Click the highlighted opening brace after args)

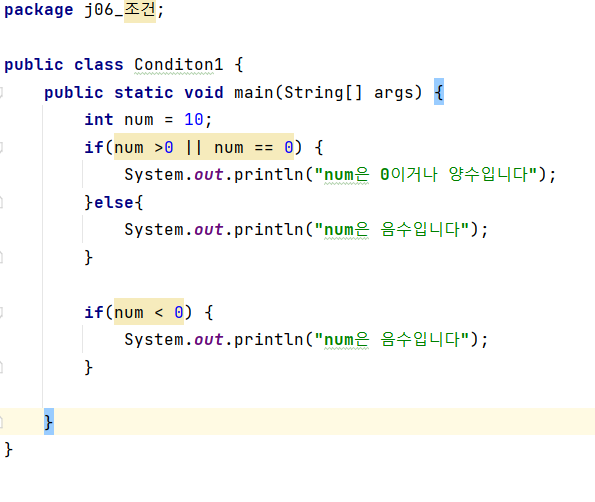(439, 92)
